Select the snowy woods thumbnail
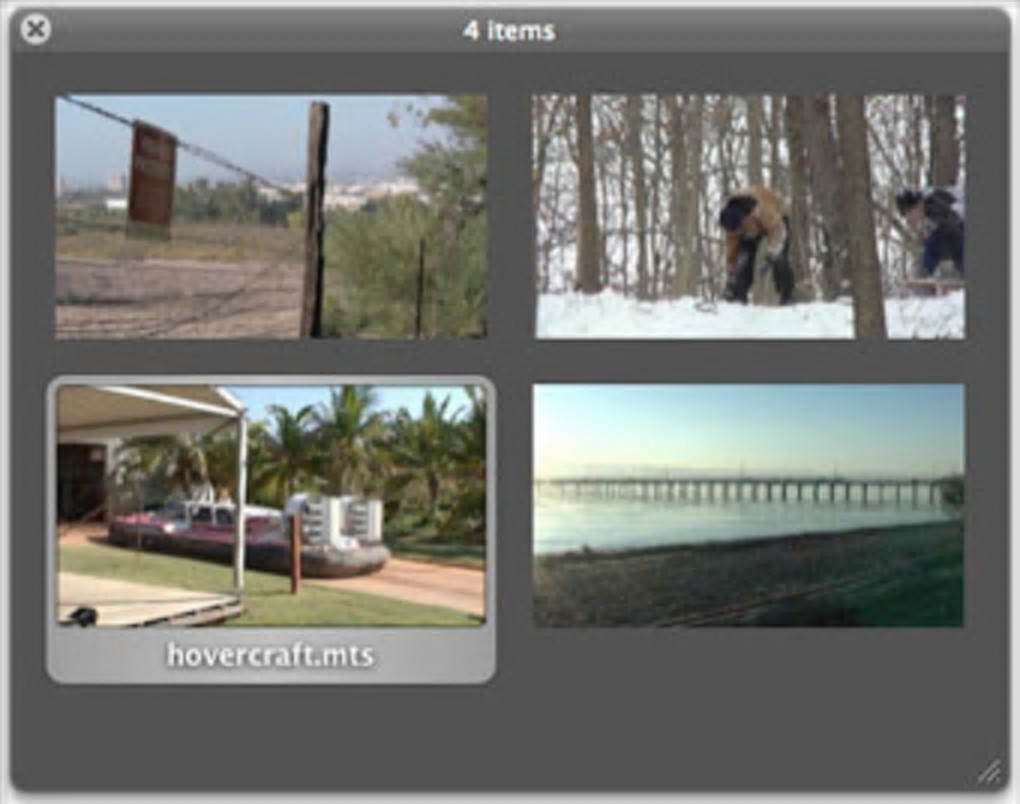Screen dimensions: 1020x804 point(749,217)
